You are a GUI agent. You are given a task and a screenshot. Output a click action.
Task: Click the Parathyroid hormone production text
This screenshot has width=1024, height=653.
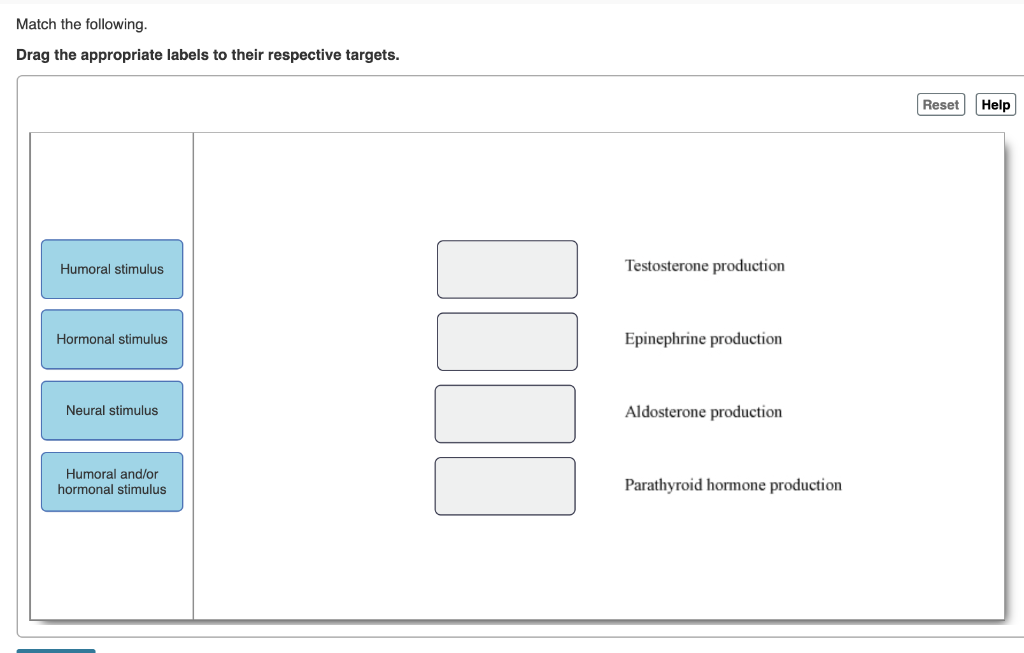733,485
